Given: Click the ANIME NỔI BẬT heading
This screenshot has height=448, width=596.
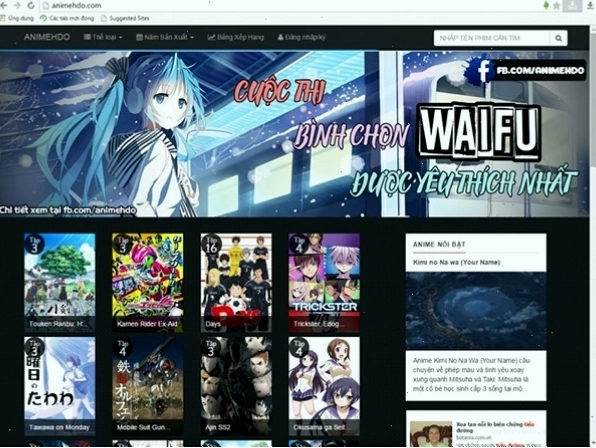Looking at the screenshot, I should [439, 244].
